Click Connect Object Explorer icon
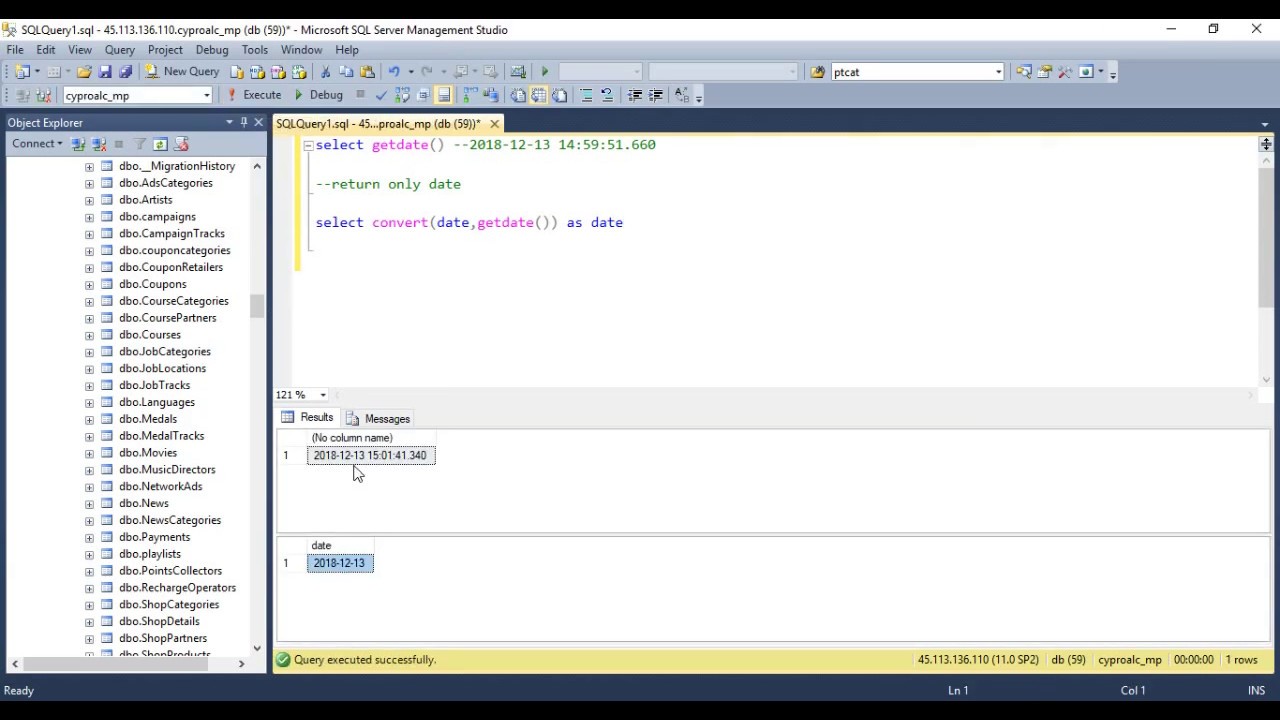The height and width of the screenshot is (720, 1280). pyautogui.click(x=78, y=144)
